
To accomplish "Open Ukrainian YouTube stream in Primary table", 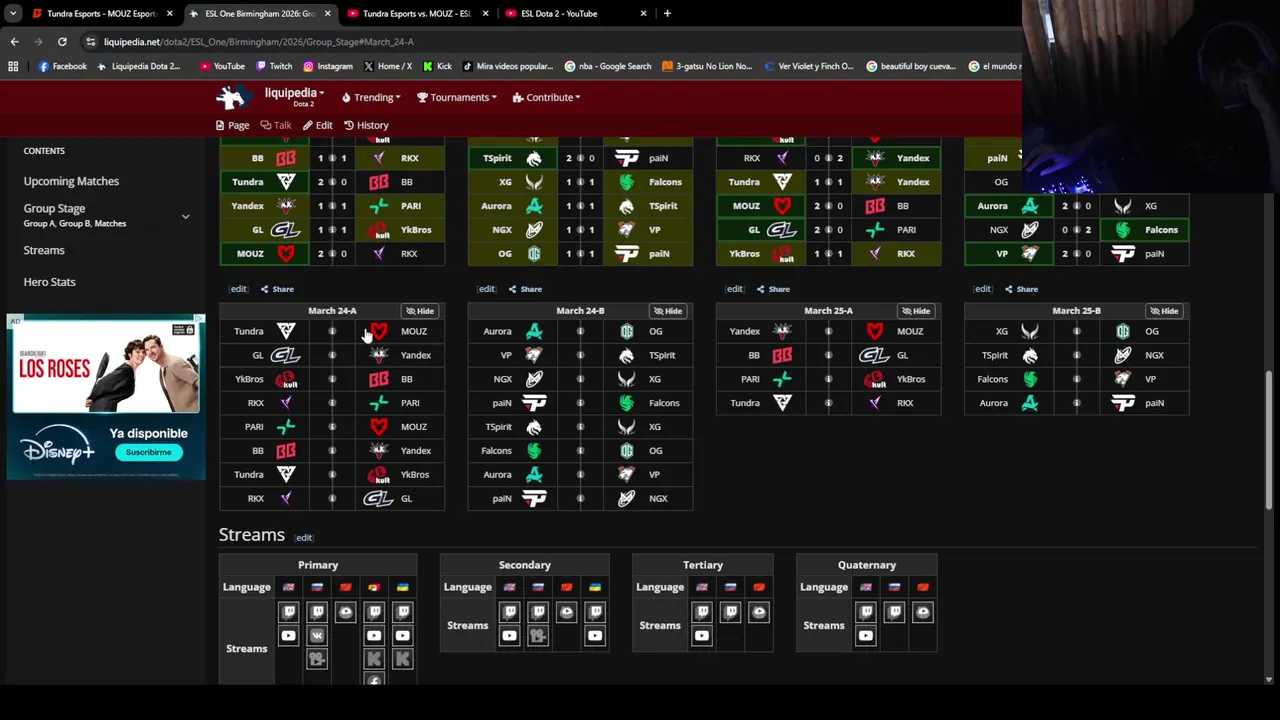I will pyautogui.click(x=402, y=635).
